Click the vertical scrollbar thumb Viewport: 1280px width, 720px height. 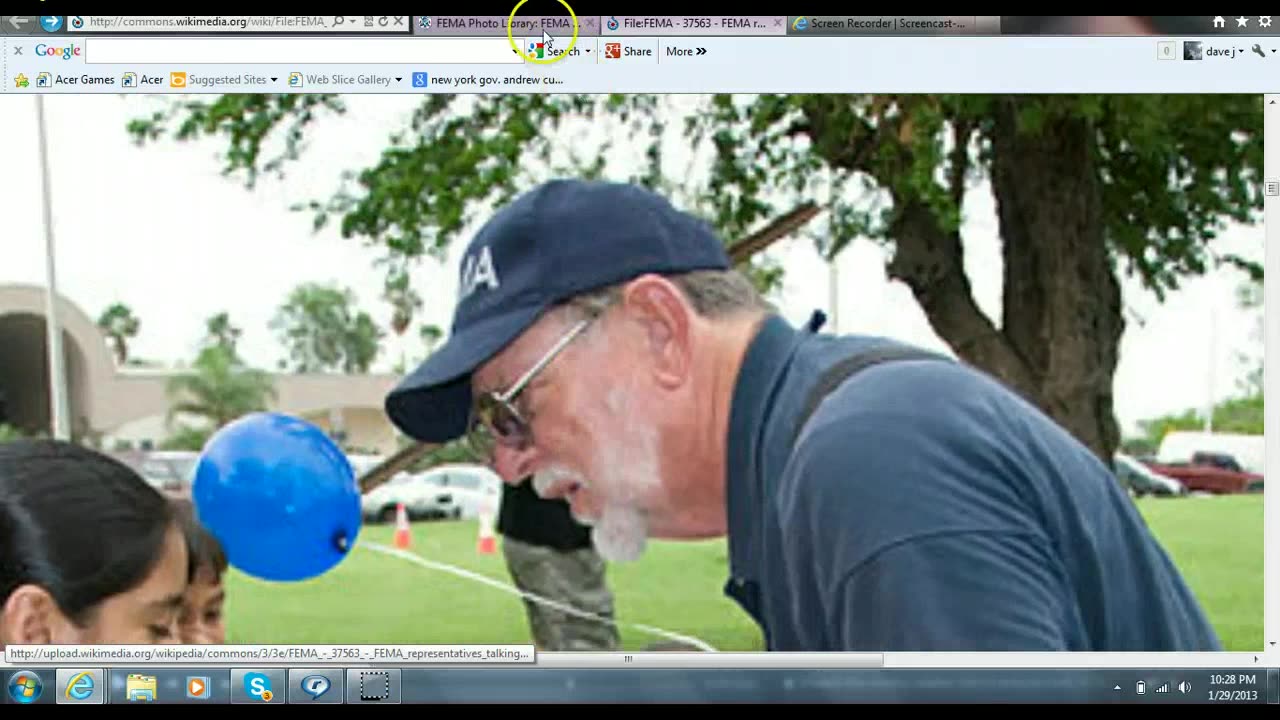tap(1272, 188)
